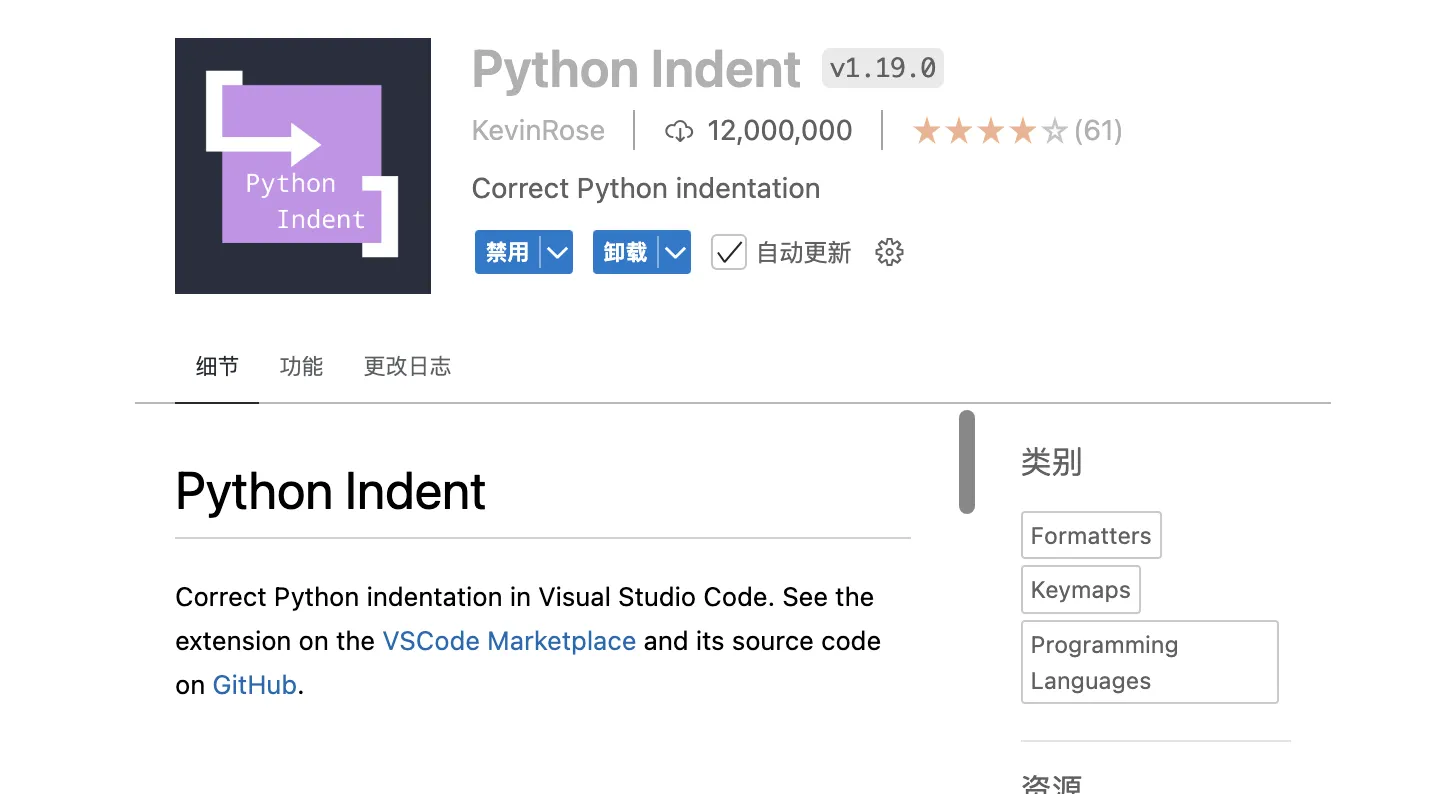The height and width of the screenshot is (794, 1442).
Task: Select the Formatters category tag
Action: pos(1091,535)
